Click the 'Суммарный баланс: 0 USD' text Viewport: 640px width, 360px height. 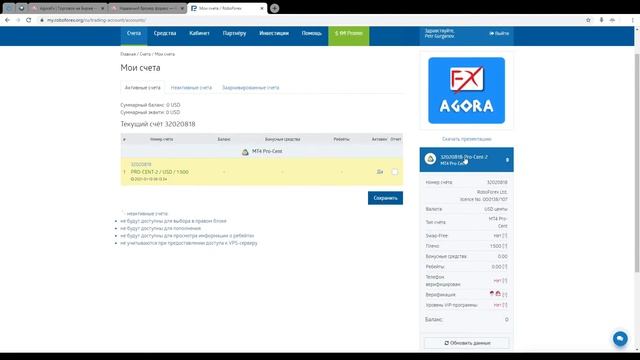(x=150, y=105)
